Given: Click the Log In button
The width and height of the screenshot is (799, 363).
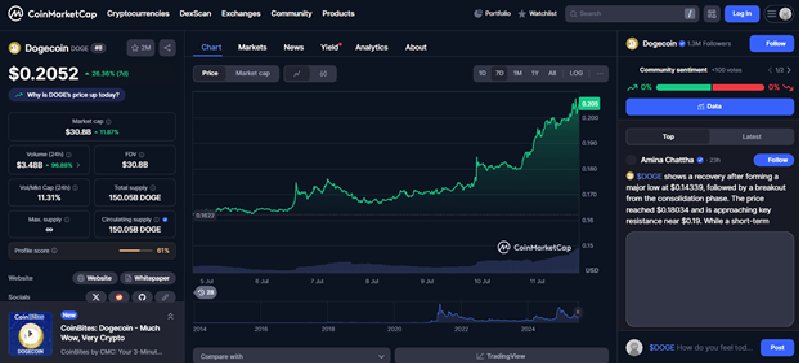Looking at the screenshot, I should (742, 14).
